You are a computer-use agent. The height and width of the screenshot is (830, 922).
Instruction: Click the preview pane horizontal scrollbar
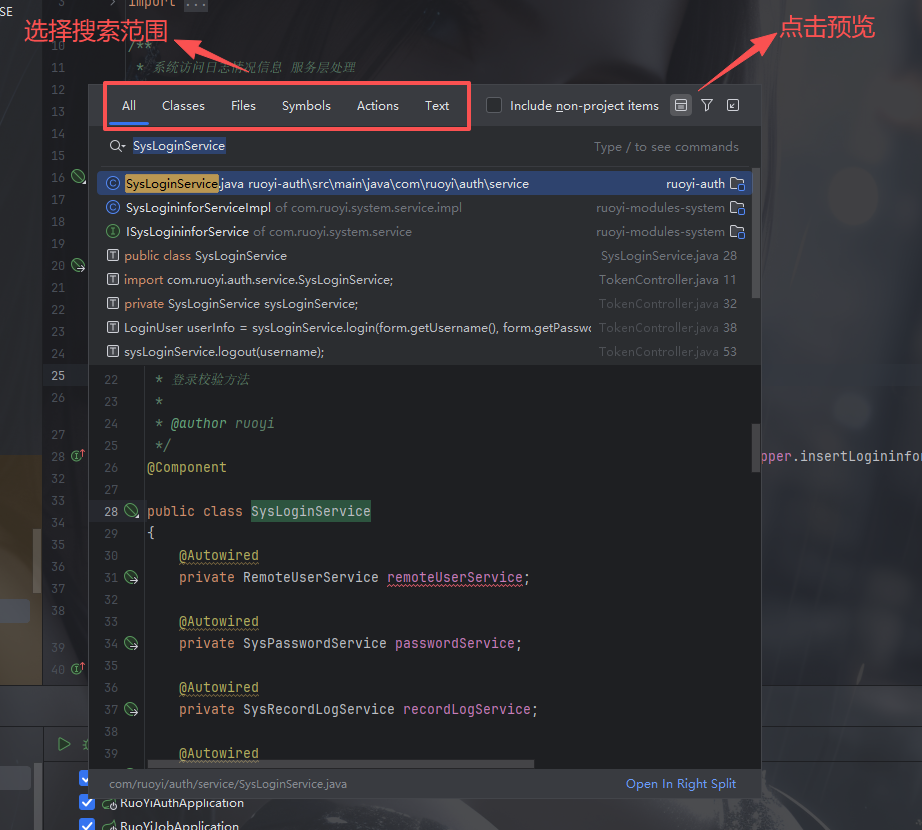point(341,764)
